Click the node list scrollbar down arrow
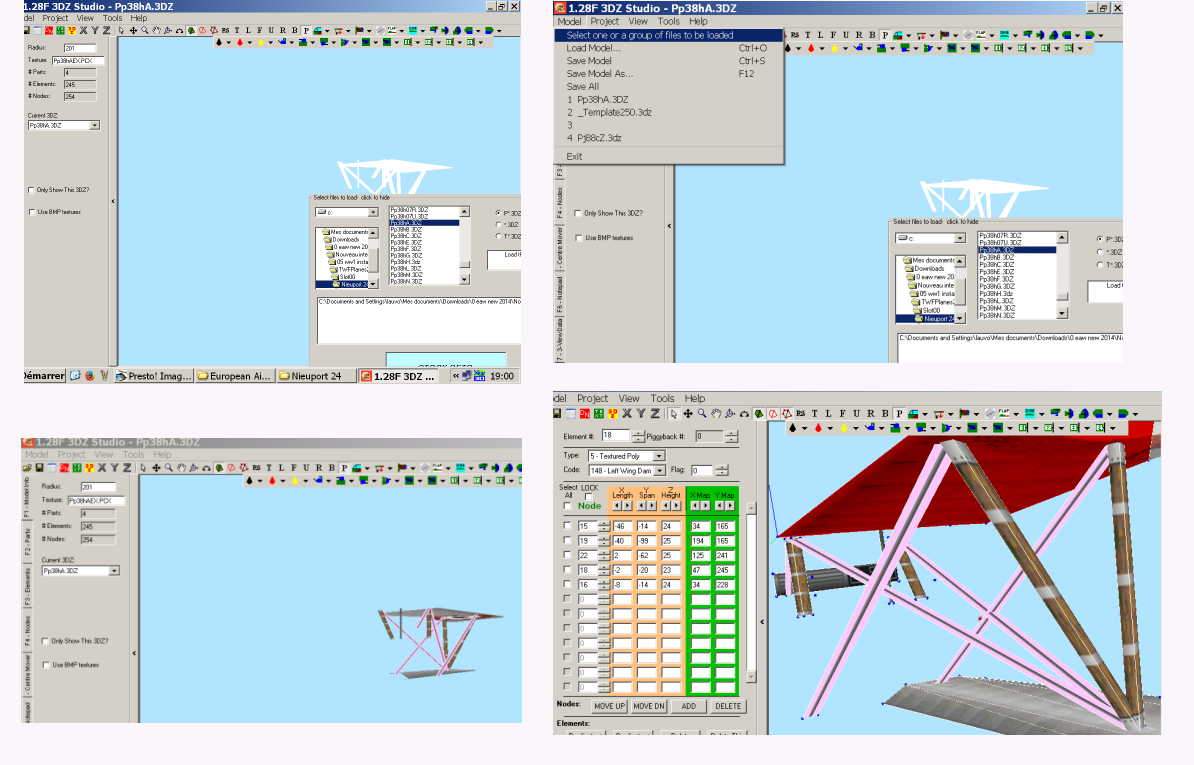The width and height of the screenshot is (1194, 765). [x=751, y=677]
